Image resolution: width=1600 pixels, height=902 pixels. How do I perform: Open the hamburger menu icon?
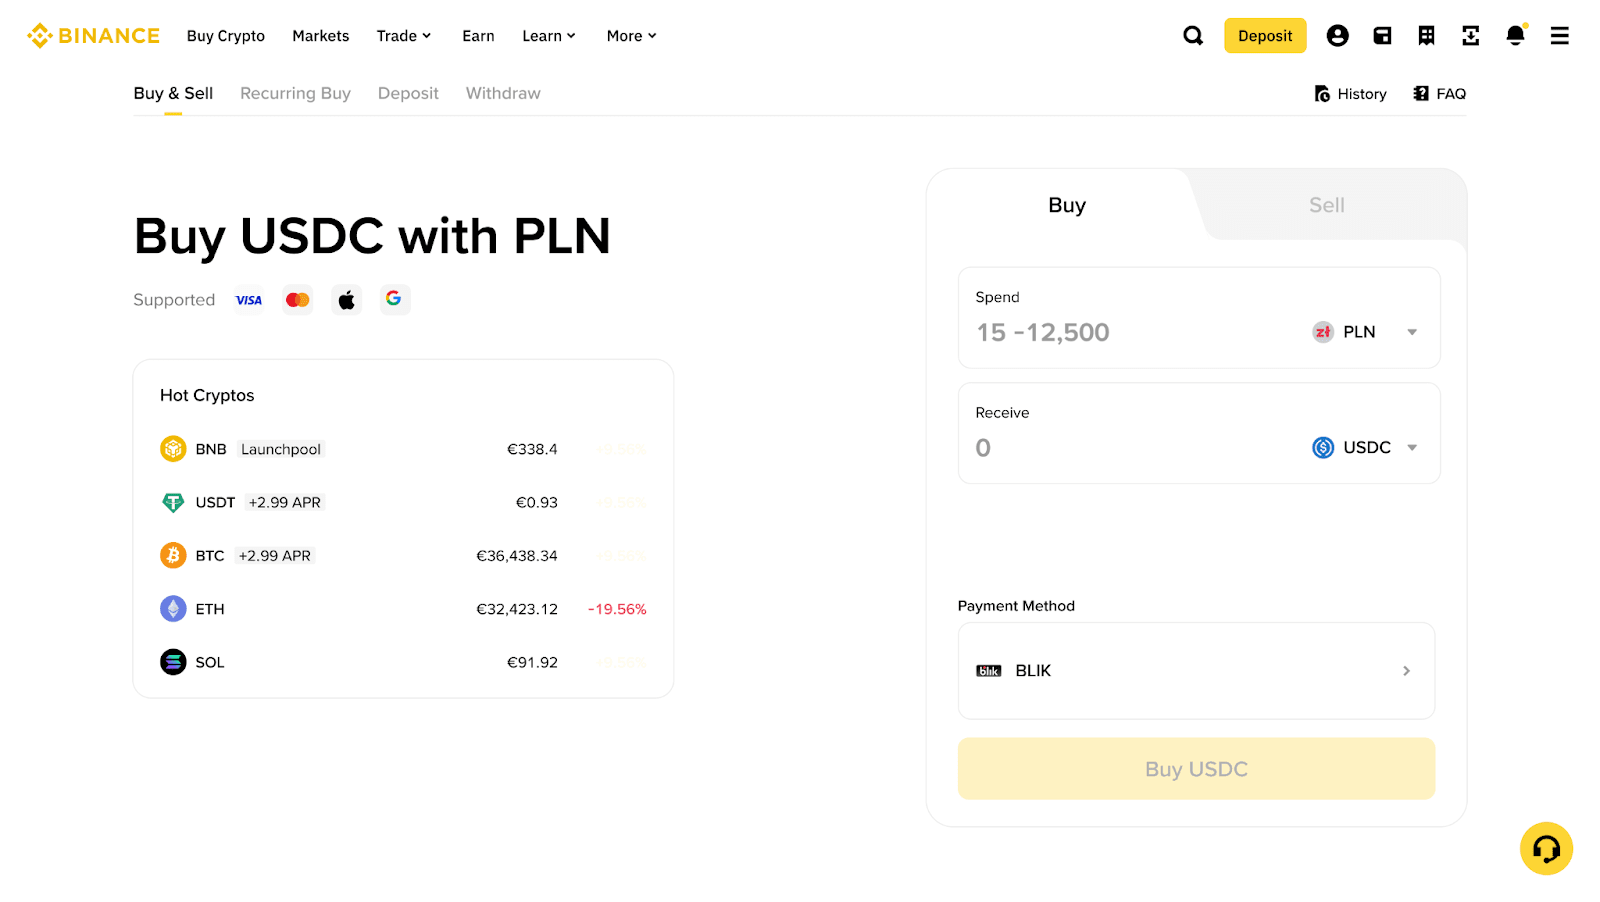(1559, 36)
